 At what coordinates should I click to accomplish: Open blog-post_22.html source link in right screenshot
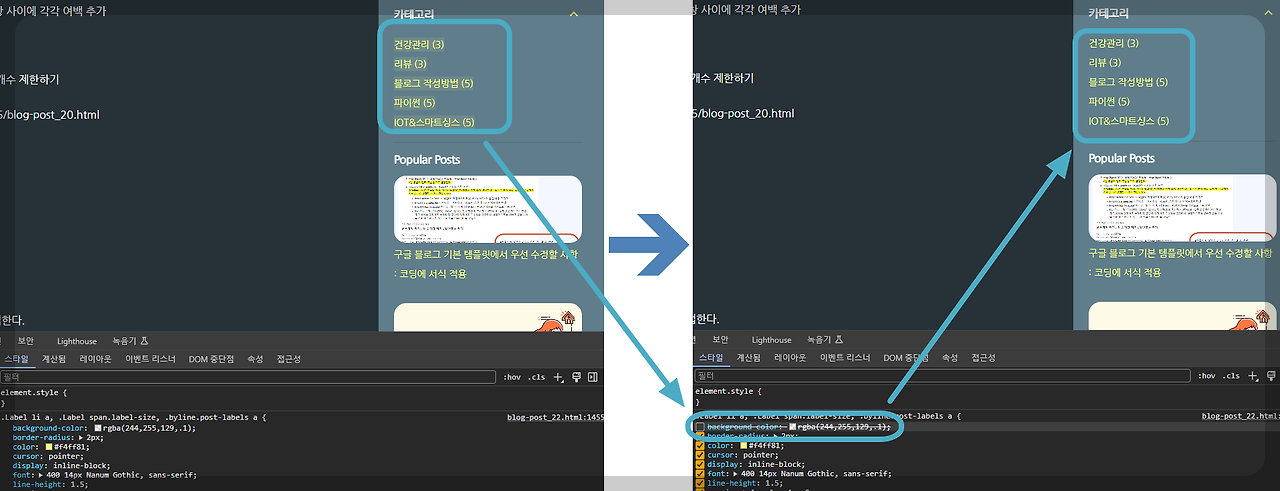point(1240,416)
